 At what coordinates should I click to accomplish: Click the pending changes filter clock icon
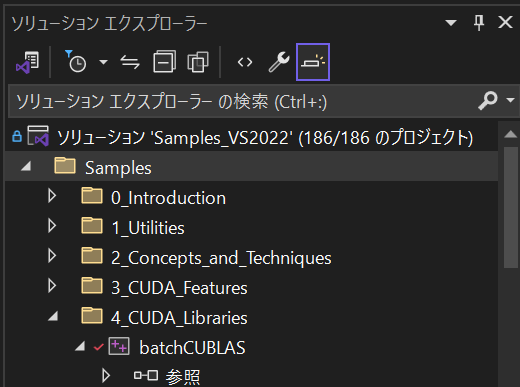click(x=76, y=62)
